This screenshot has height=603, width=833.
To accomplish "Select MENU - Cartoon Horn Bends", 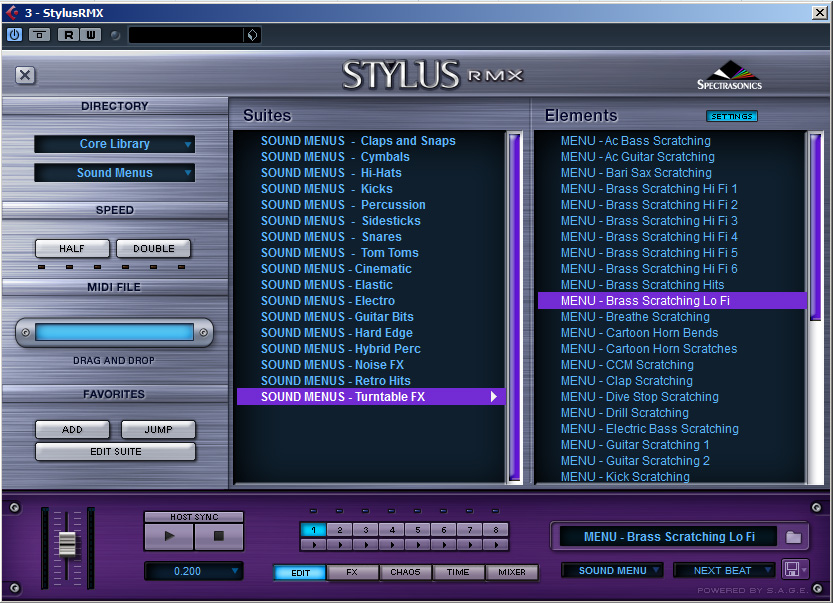I will point(672,333).
